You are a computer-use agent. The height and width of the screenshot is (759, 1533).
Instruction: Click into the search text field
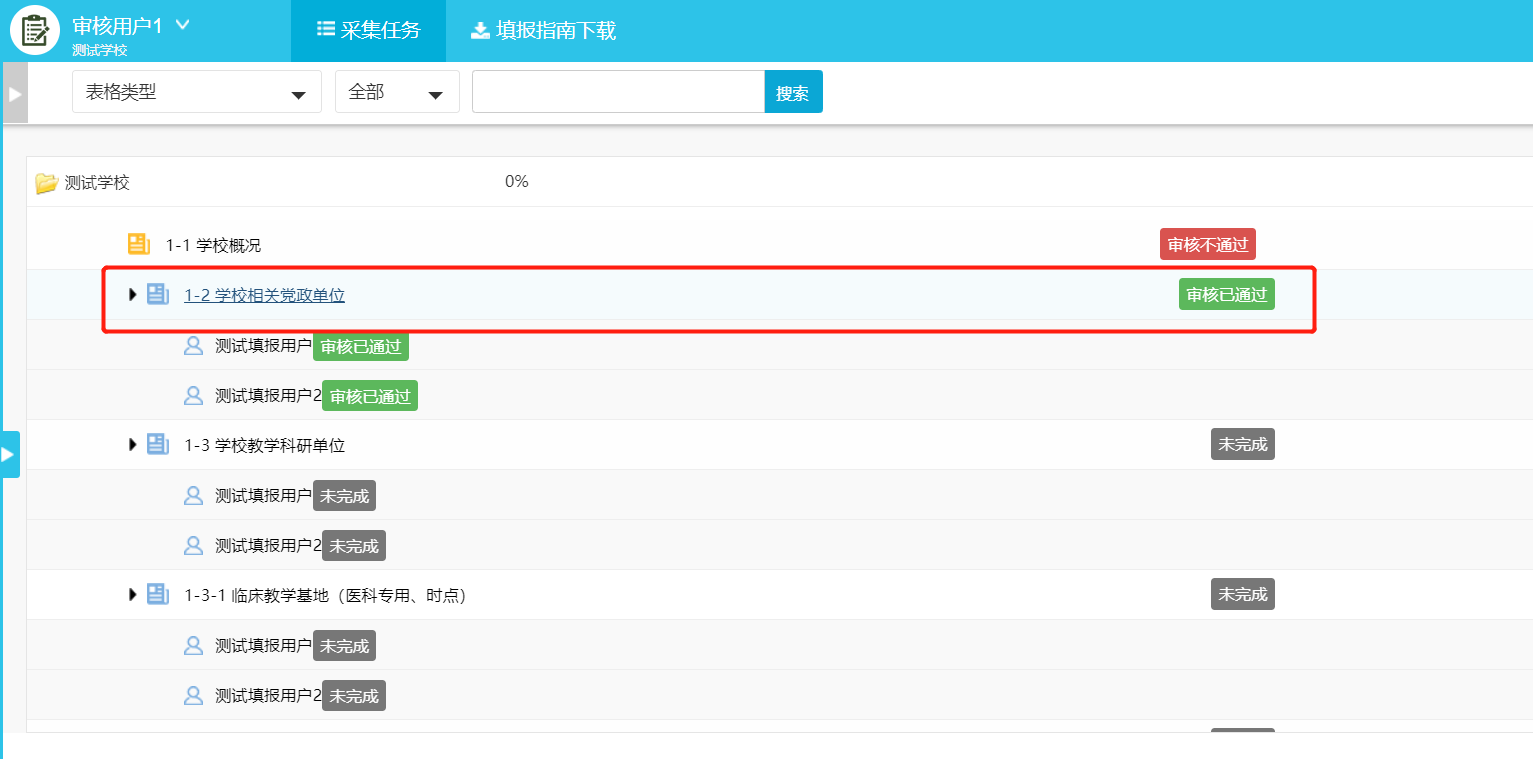pos(618,92)
